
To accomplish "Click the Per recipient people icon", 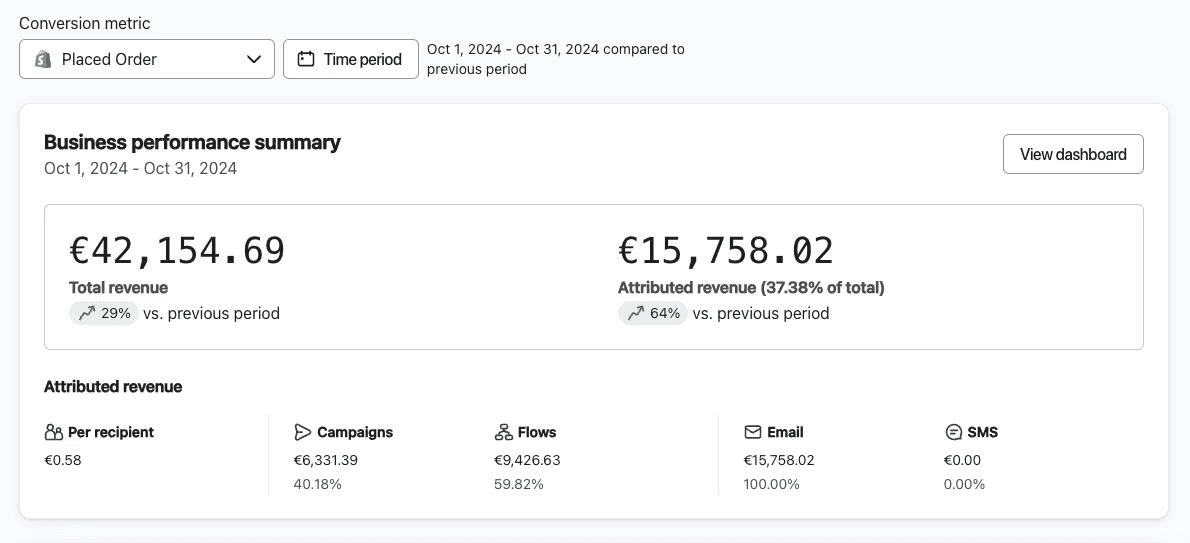I will click(x=54, y=432).
